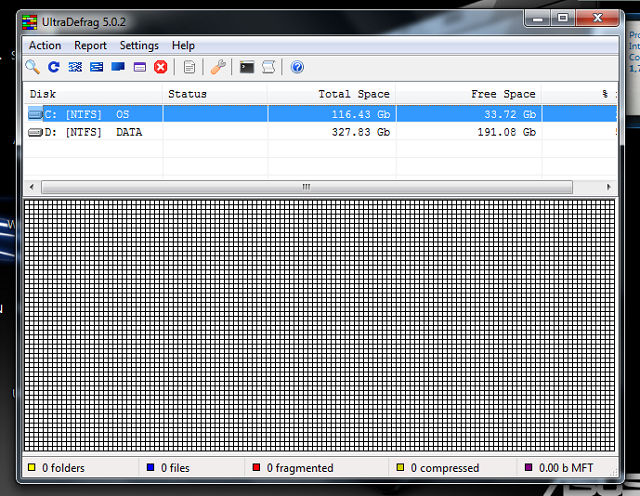Click the blue files legend swatch
Image resolution: width=640 pixels, height=496 pixels.
pyautogui.click(x=151, y=467)
